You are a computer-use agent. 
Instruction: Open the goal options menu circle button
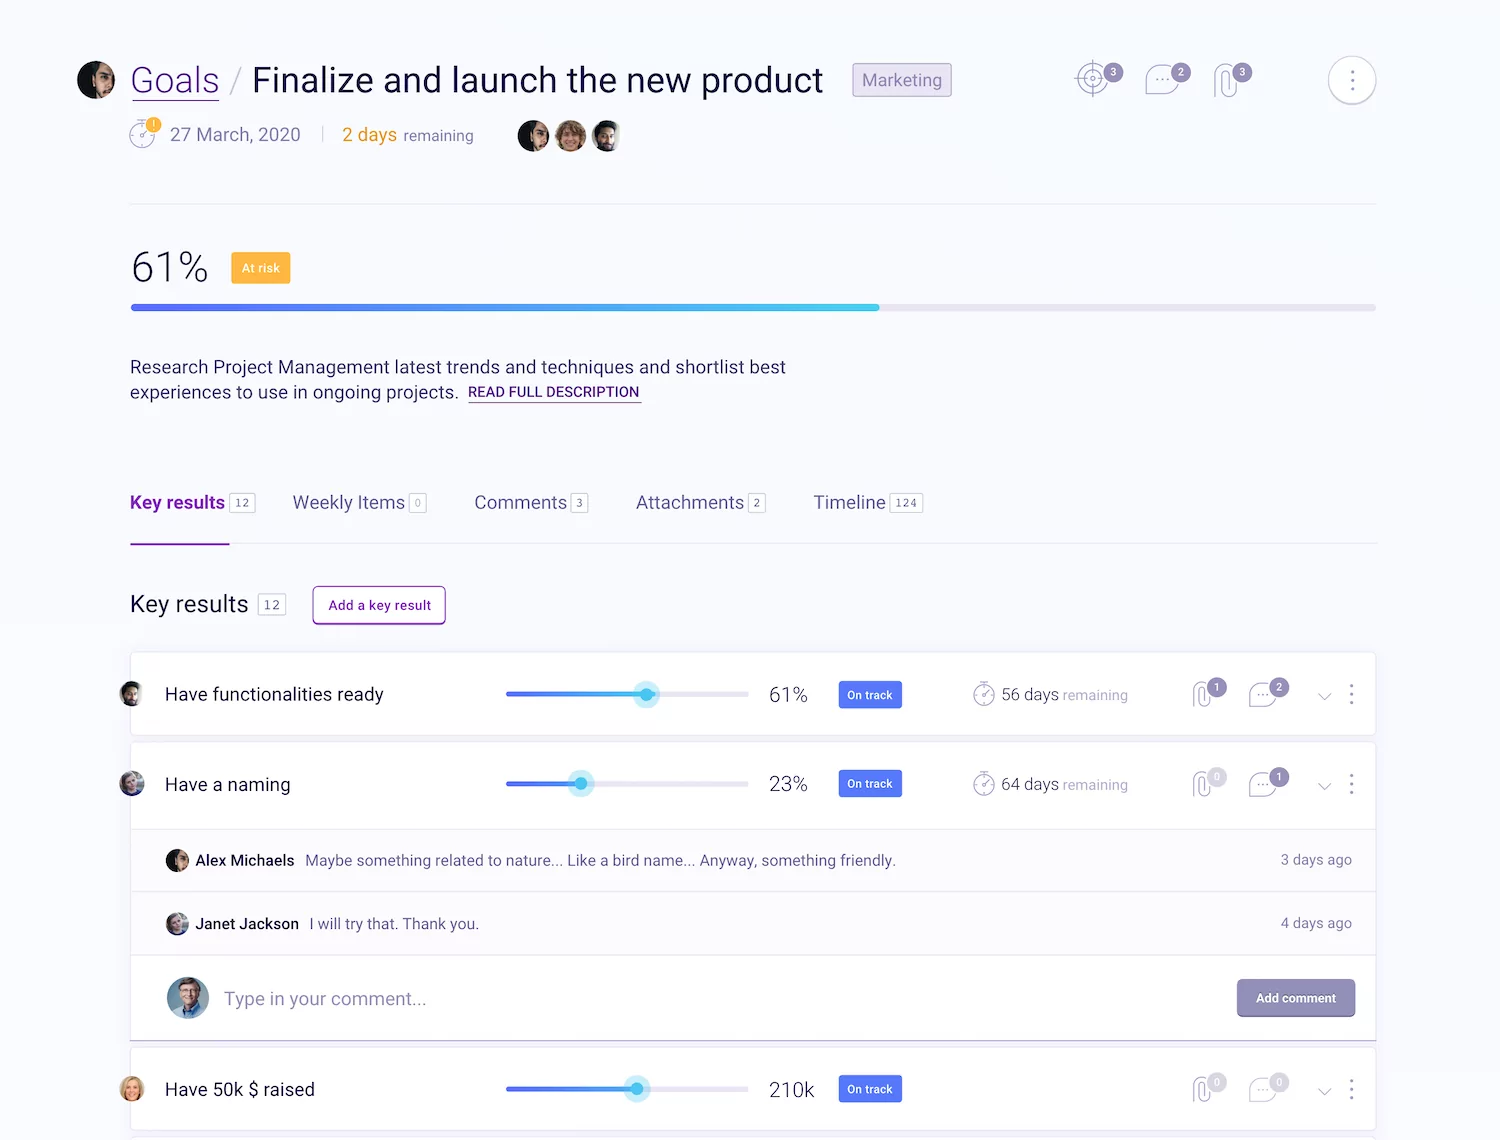tap(1352, 80)
